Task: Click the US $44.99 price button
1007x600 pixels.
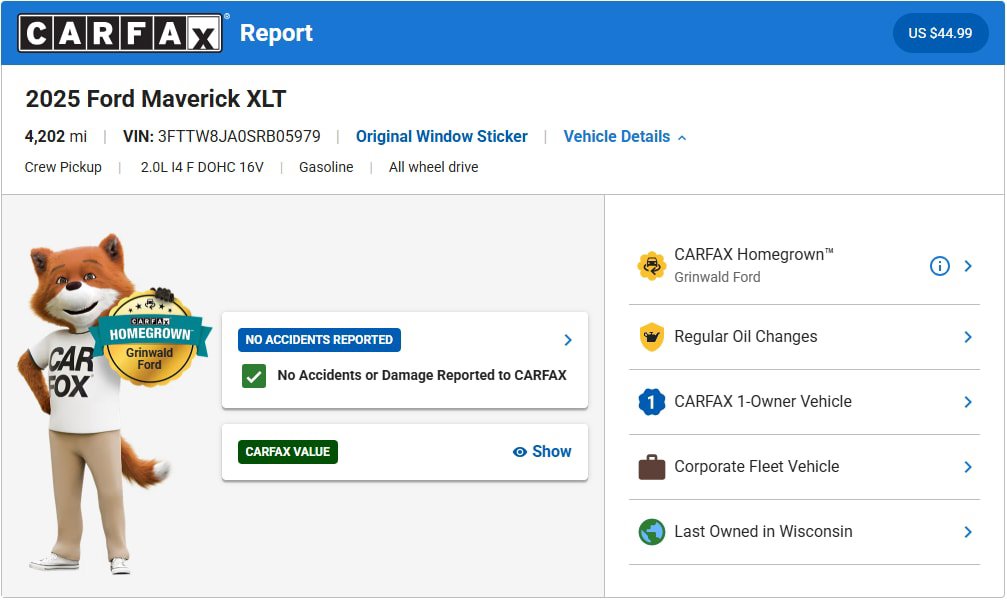Action: tap(940, 33)
